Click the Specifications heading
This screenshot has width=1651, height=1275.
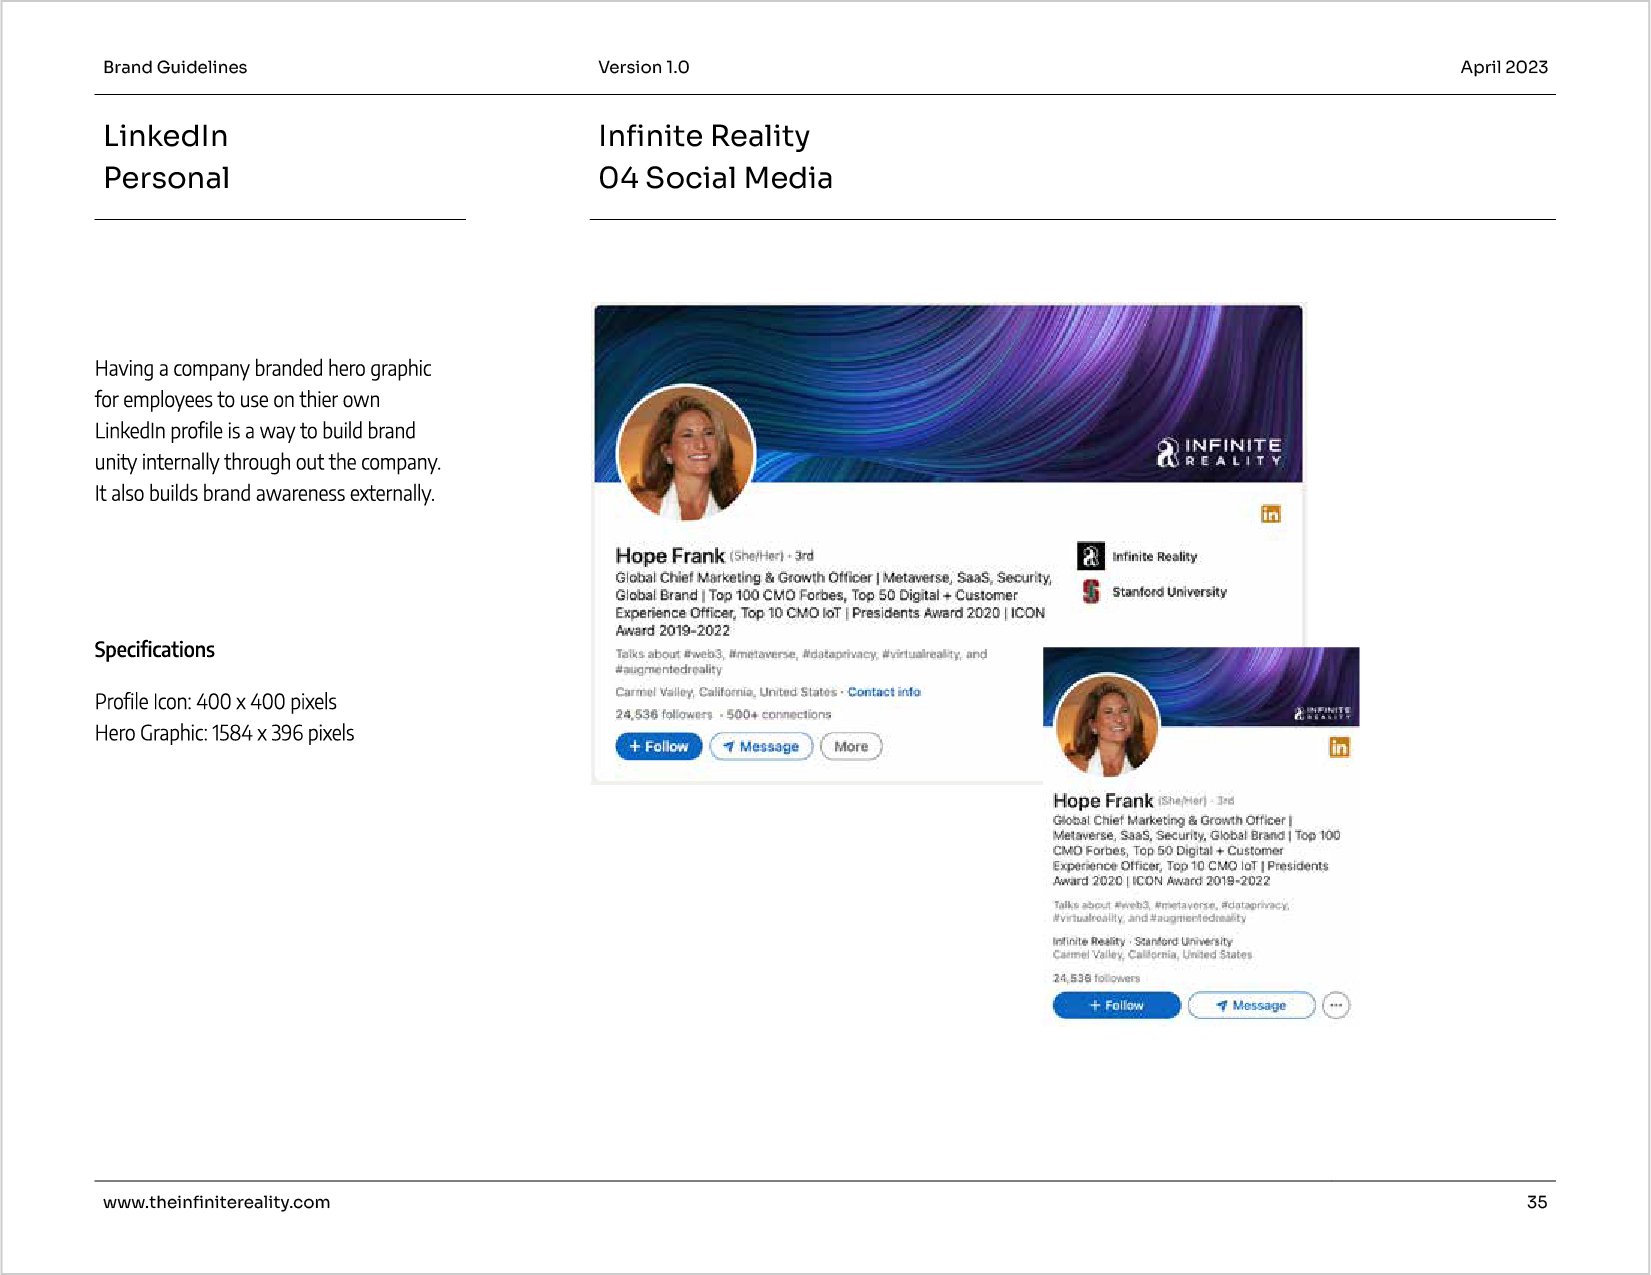click(x=155, y=650)
